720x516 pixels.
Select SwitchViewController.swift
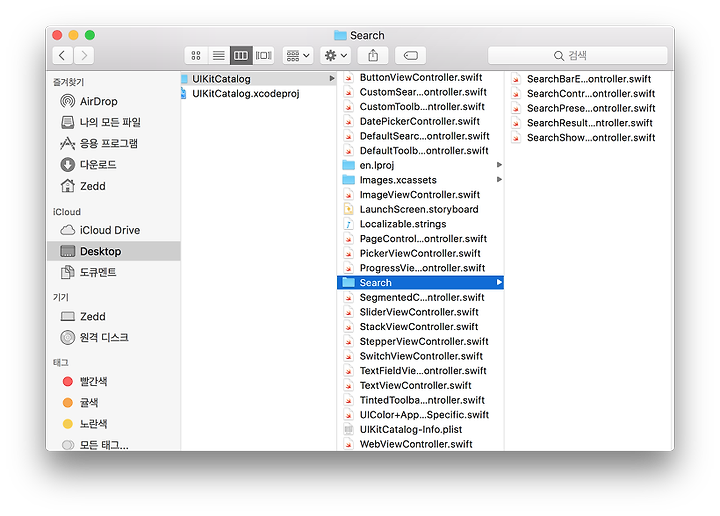tap(420, 356)
